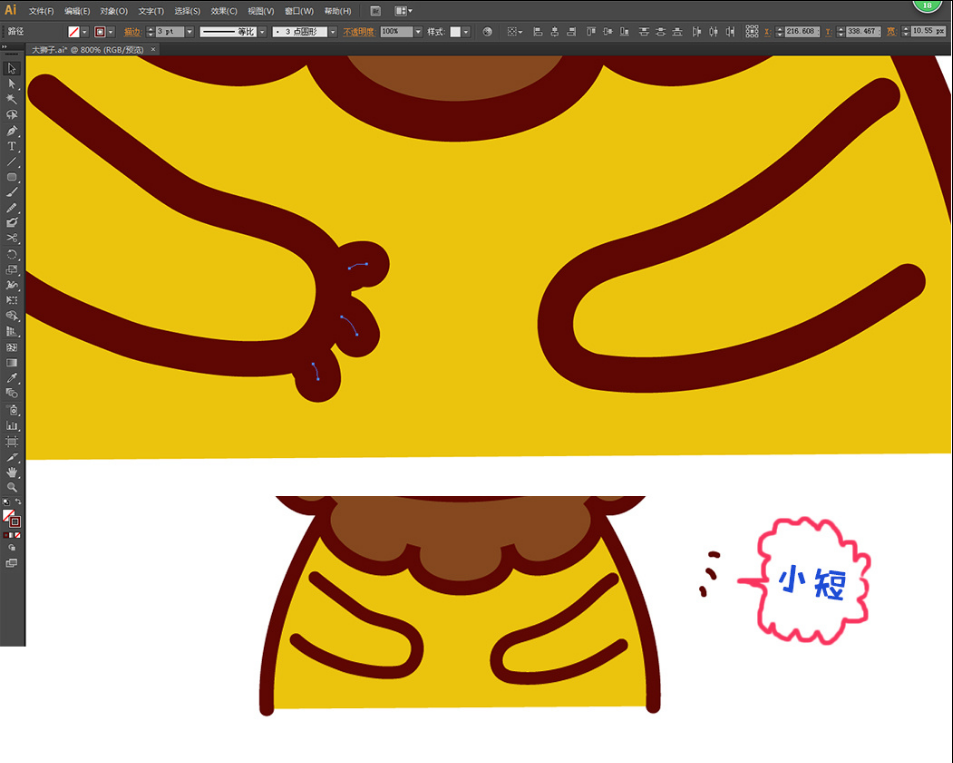Open the brush definition 3点圆形 dropdown
This screenshot has height=763, width=953.
click(x=333, y=32)
